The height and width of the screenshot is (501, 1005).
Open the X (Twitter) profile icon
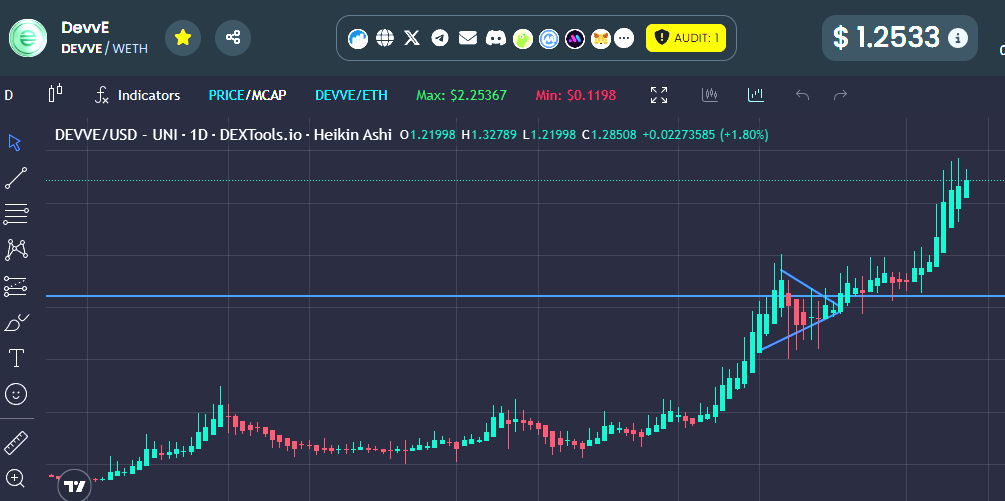pos(412,38)
